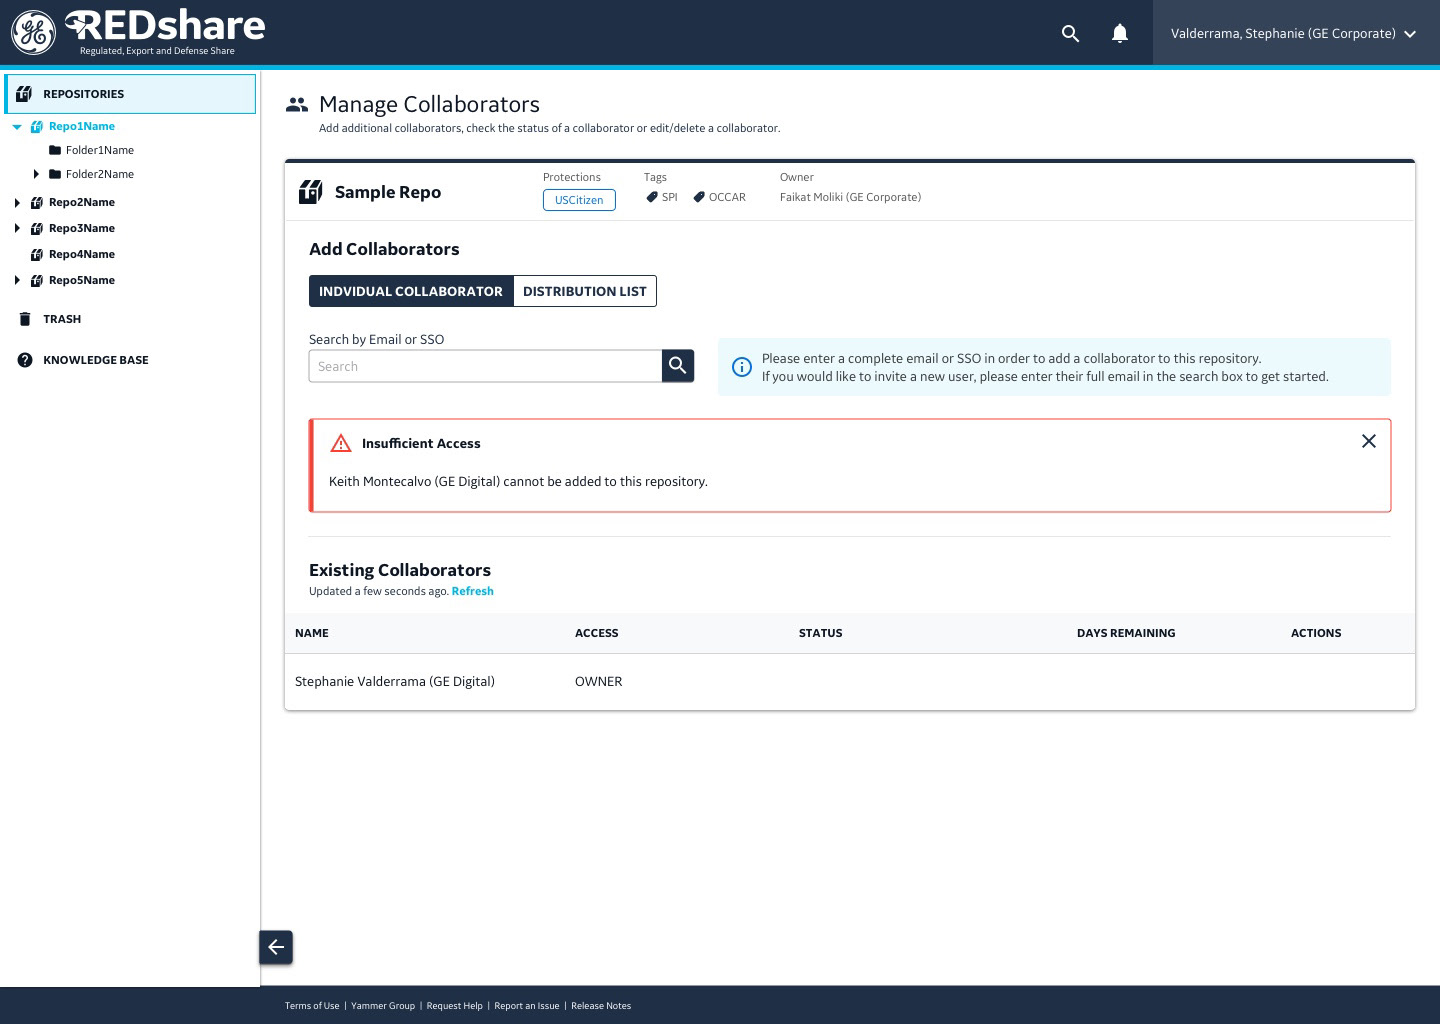Click the ACTIONS column header
Screen dimensions: 1440x1024
(x=1316, y=633)
